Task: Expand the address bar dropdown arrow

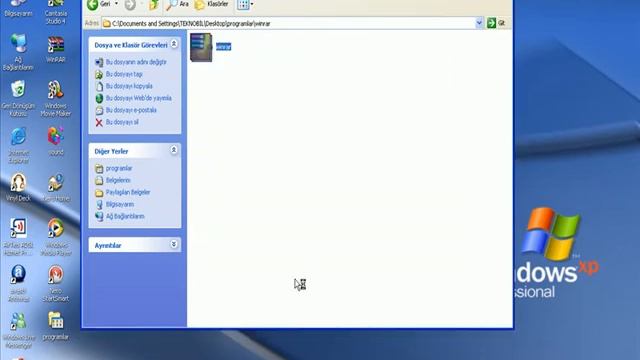Action: click(479, 23)
